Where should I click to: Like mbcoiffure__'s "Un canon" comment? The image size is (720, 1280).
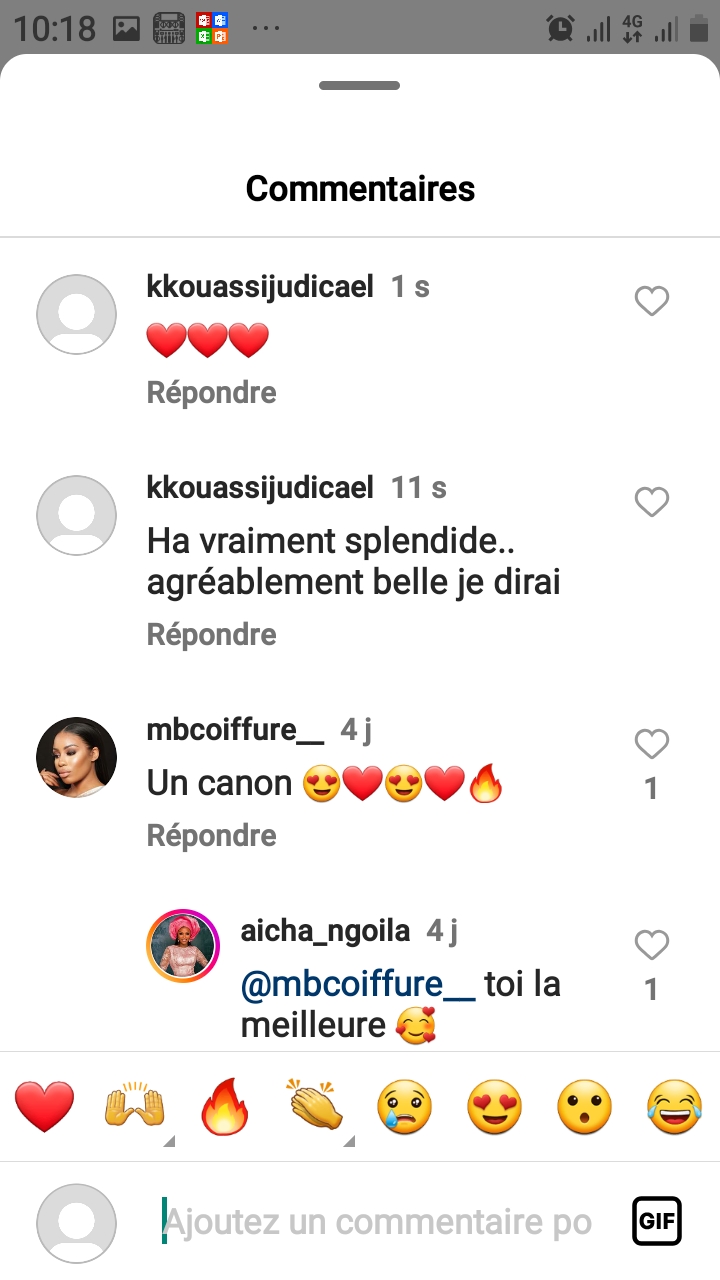652,744
